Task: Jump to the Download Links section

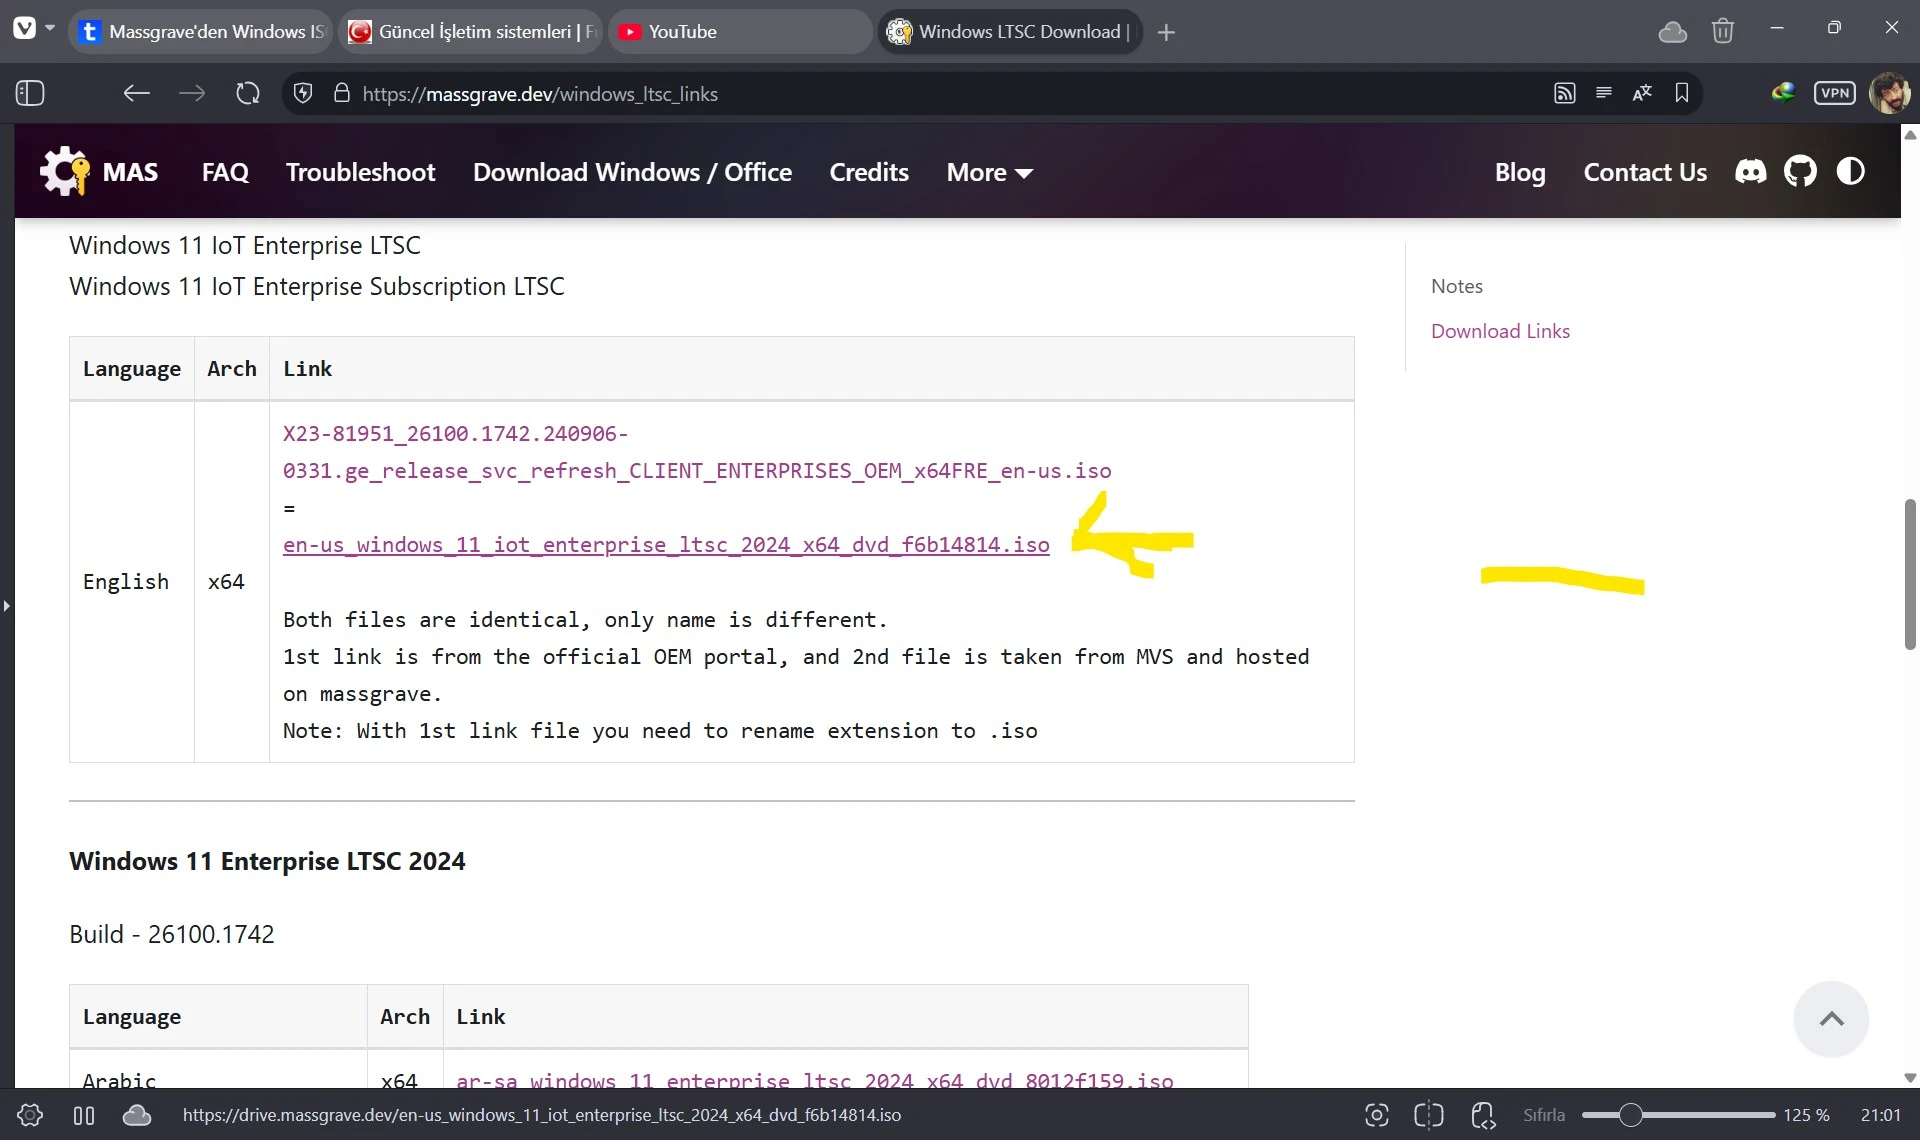Action: pyautogui.click(x=1500, y=331)
